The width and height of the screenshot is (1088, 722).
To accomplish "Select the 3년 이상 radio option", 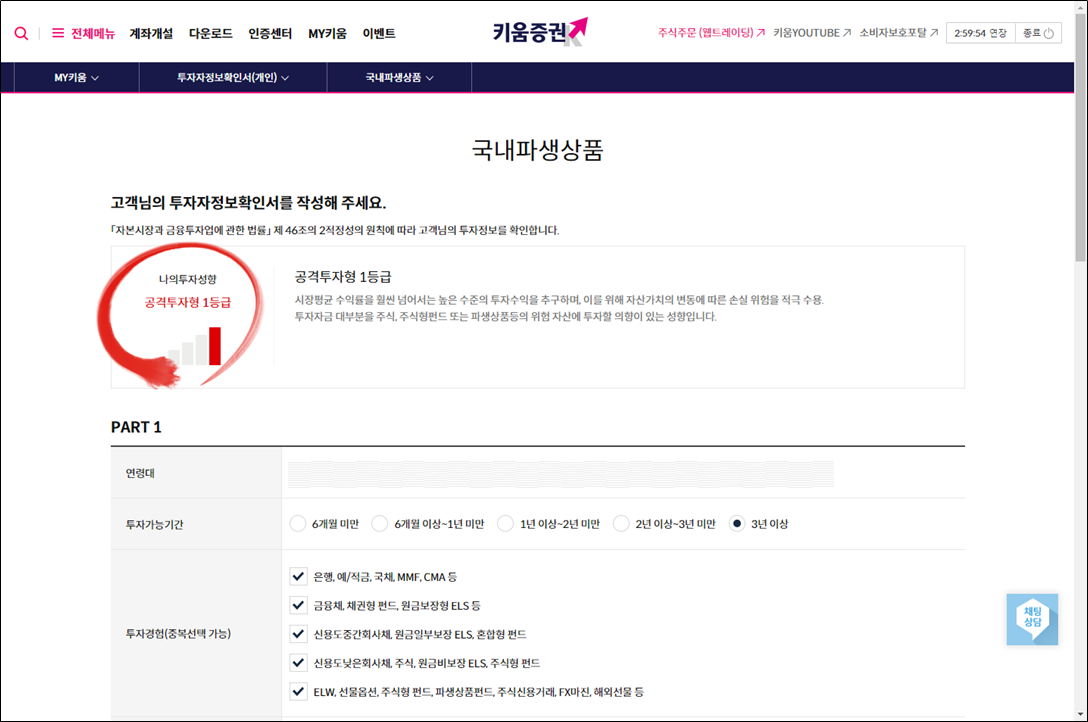I will (x=737, y=524).
